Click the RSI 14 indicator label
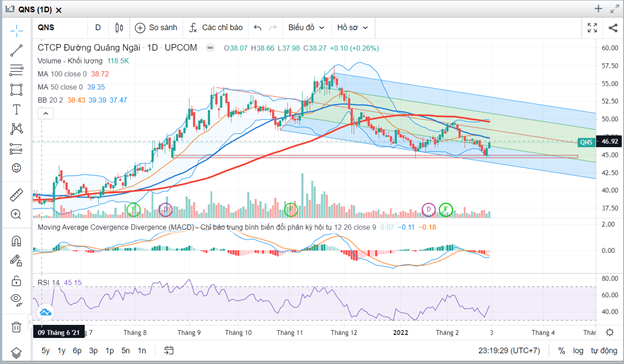 pos(49,282)
